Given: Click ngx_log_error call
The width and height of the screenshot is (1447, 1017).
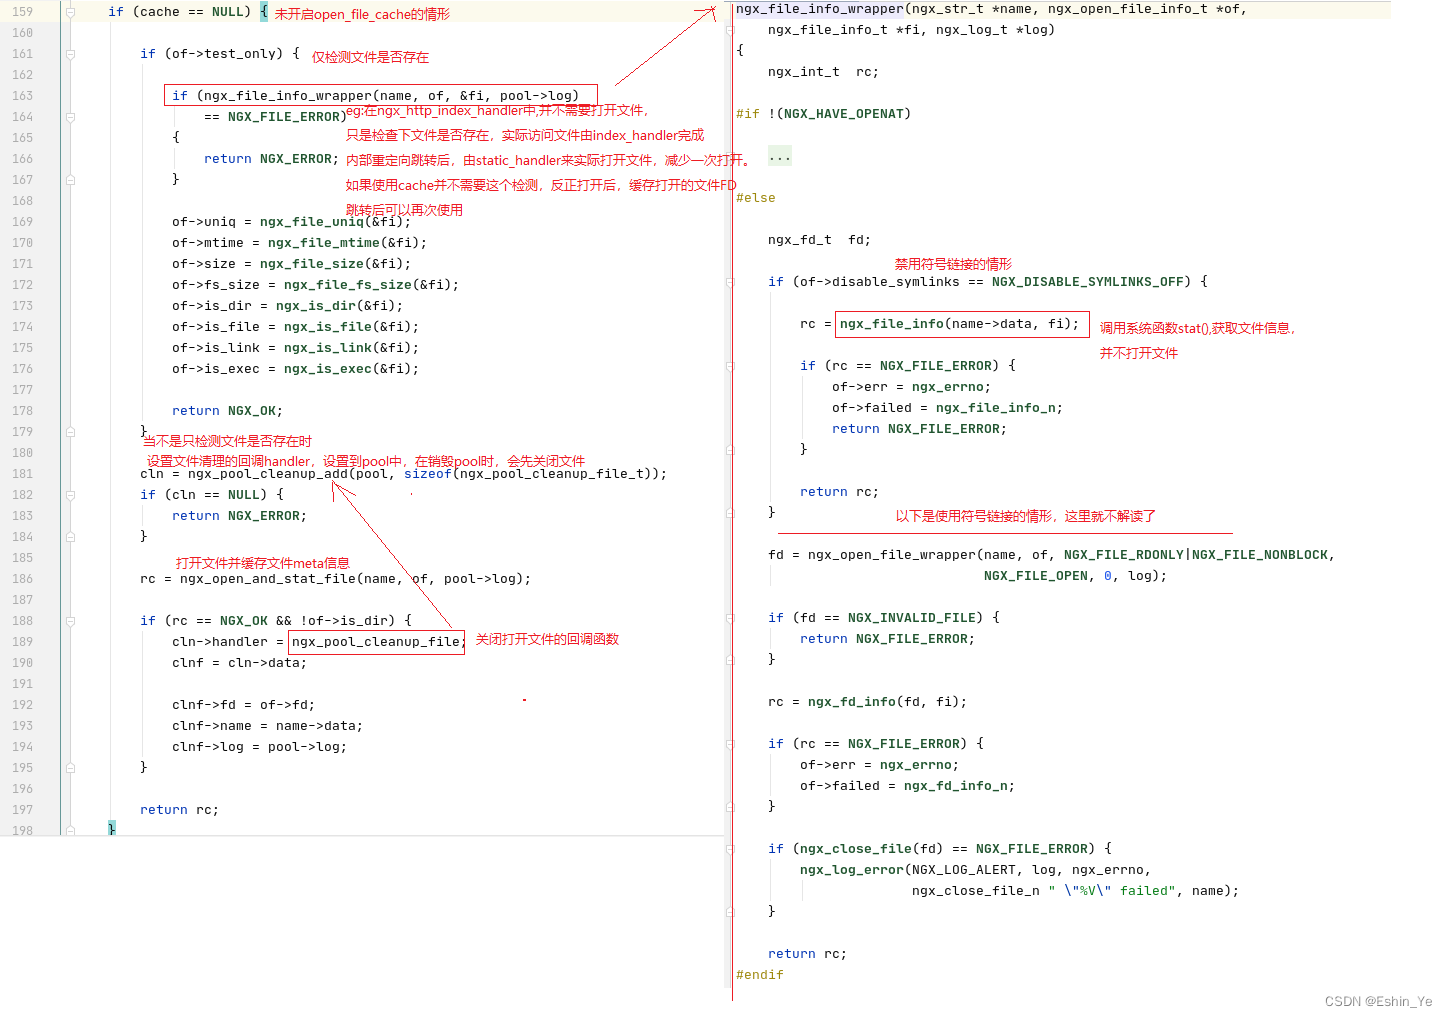Looking at the screenshot, I should click(852, 870).
